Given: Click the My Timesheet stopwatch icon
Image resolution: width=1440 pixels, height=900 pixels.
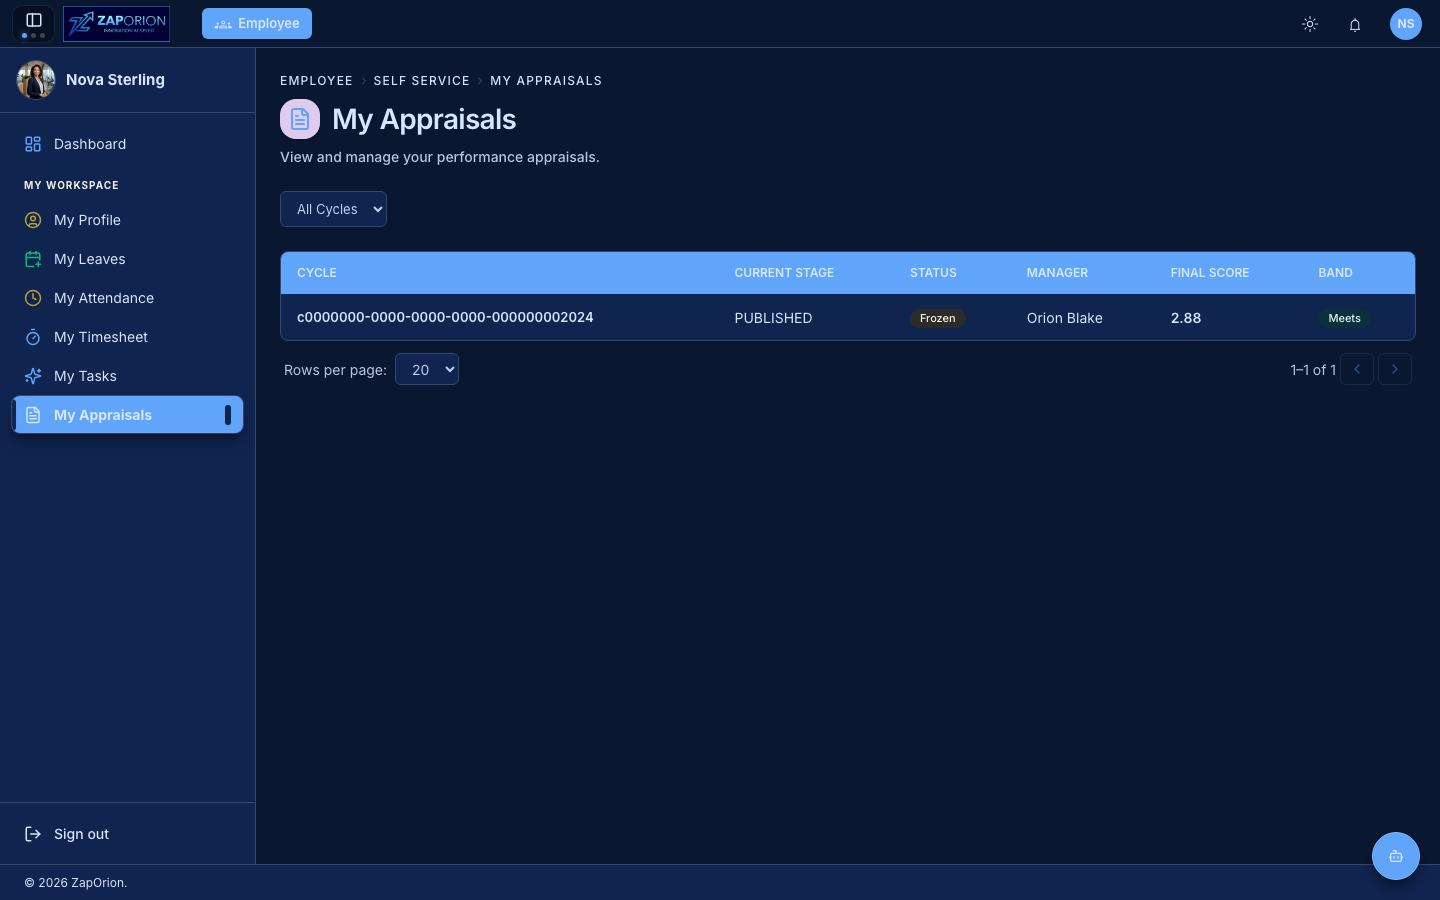Looking at the screenshot, I should click(33, 337).
